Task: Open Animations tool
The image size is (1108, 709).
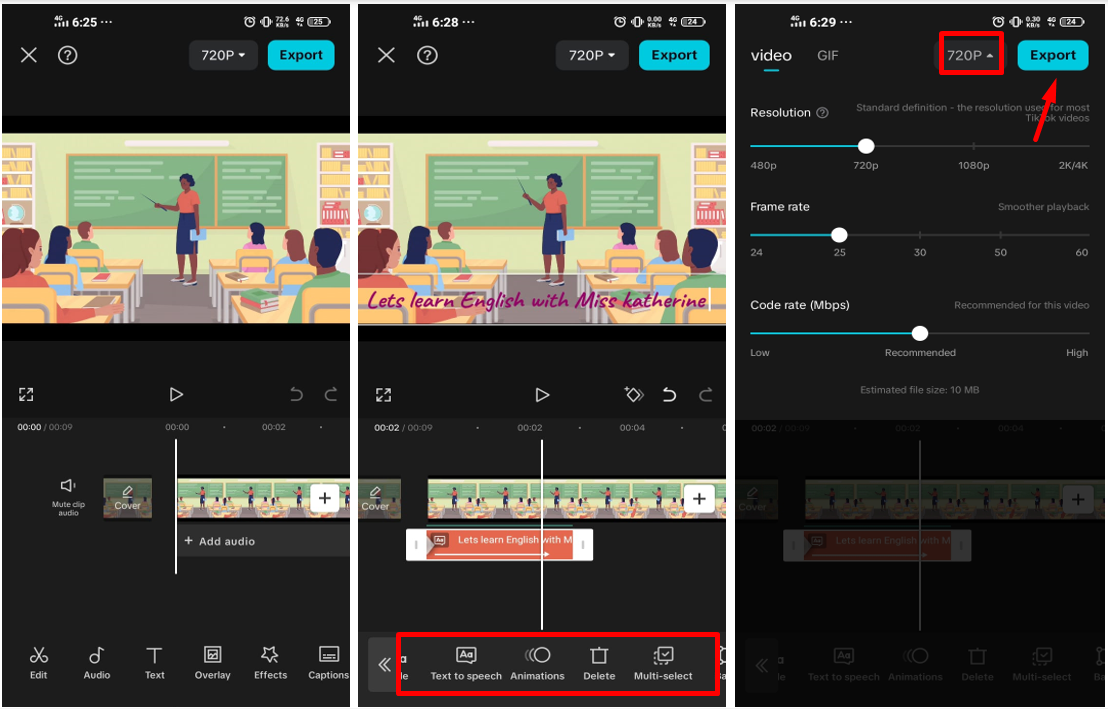Action: pyautogui.click(x=538, y=664)
